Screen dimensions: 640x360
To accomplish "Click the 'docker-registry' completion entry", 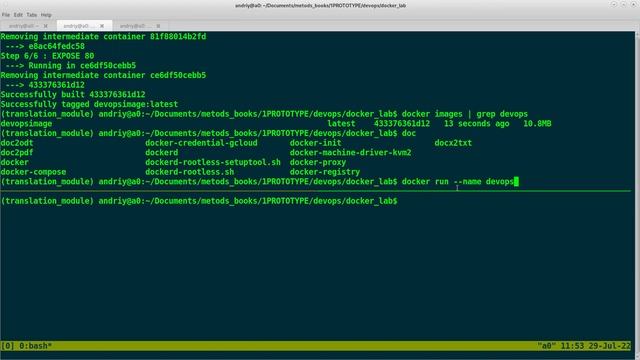I will 325,172.
